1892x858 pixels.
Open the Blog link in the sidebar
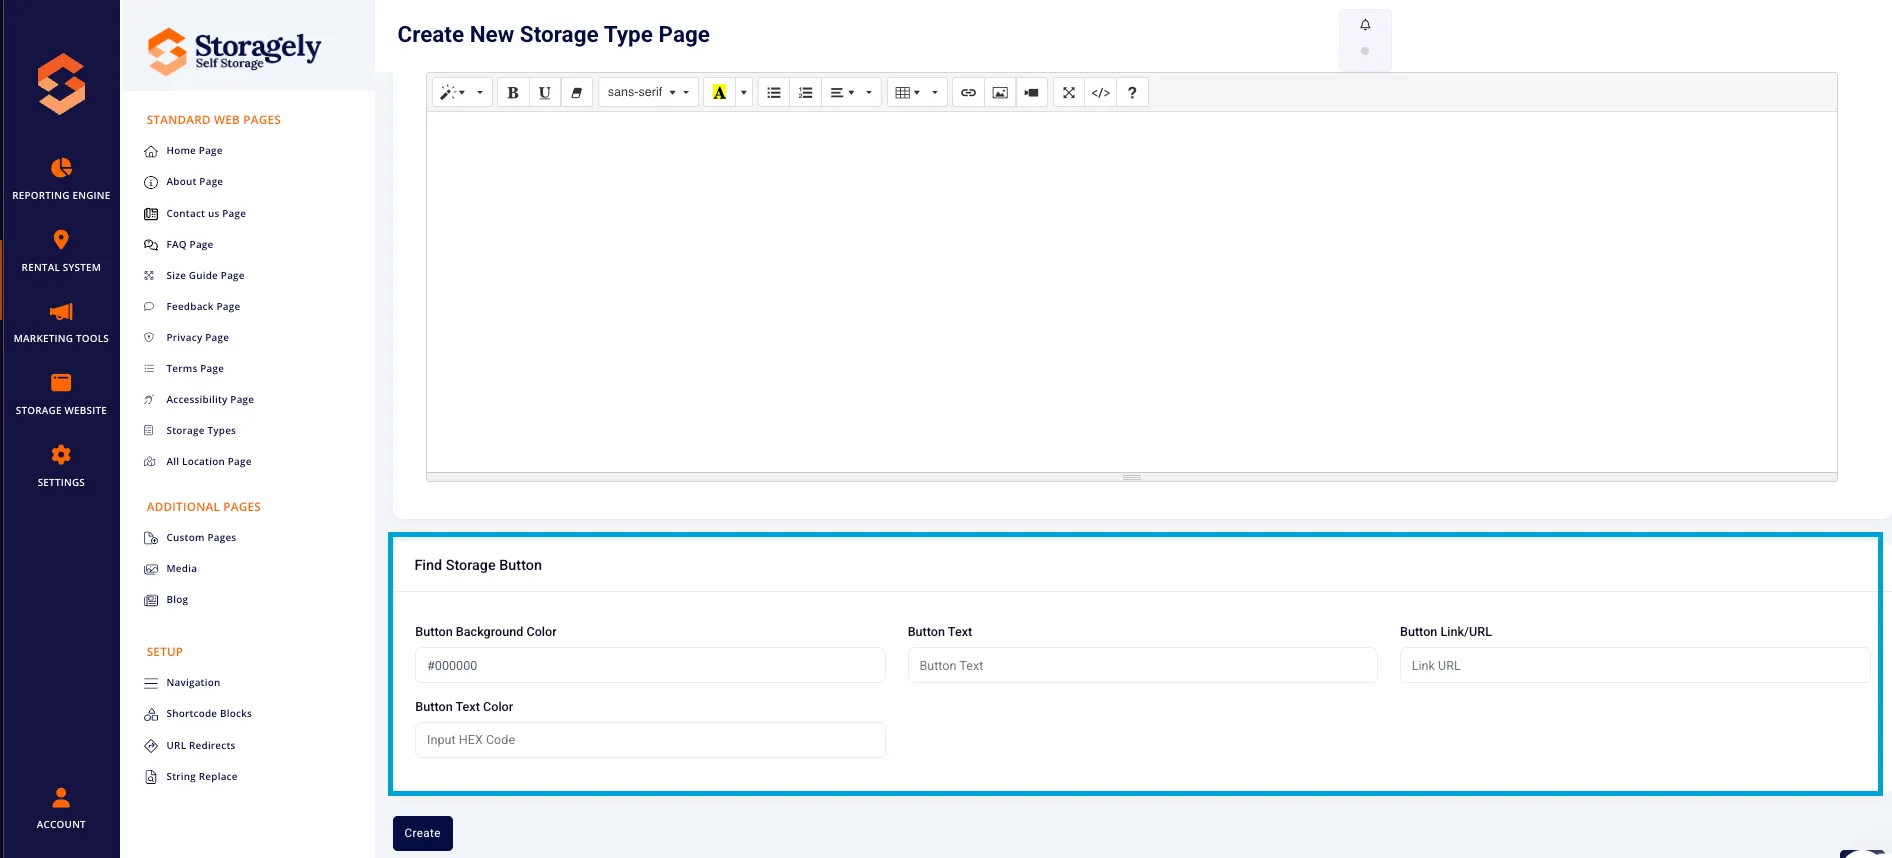click(177, 600)
